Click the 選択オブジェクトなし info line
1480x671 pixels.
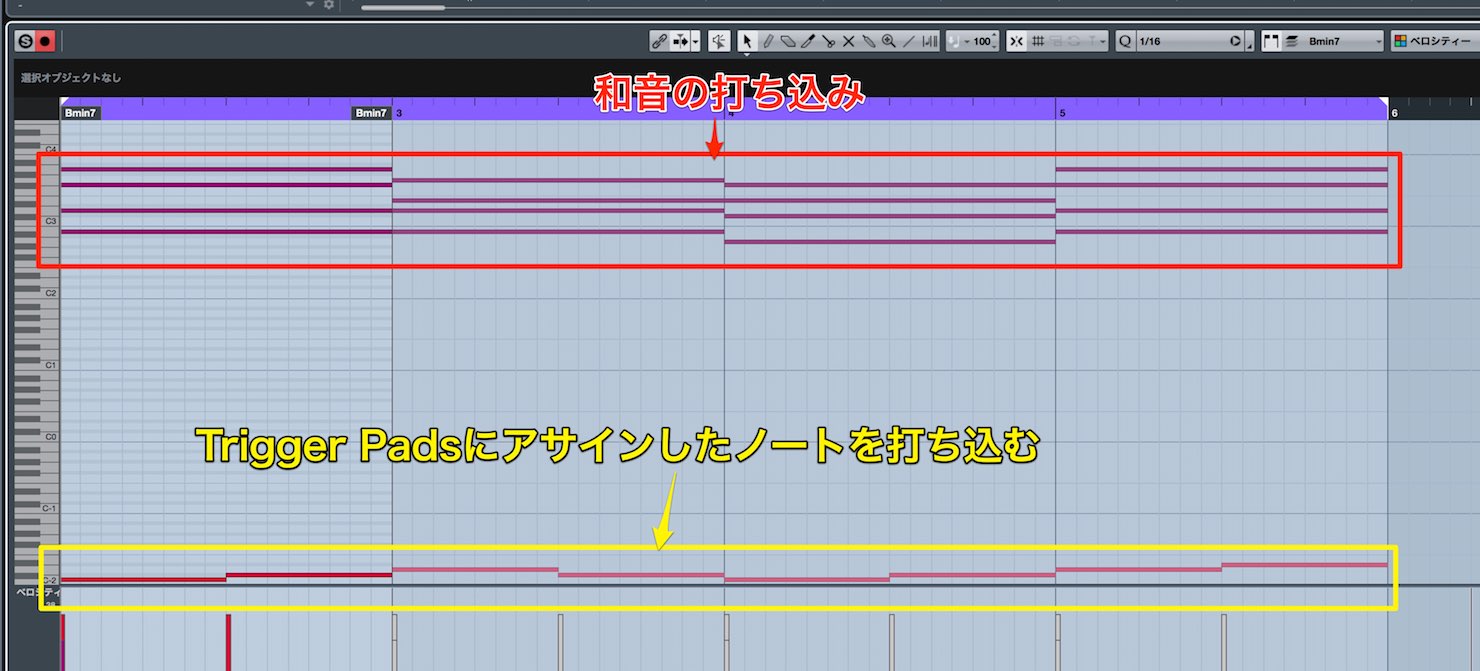point(71,77)
